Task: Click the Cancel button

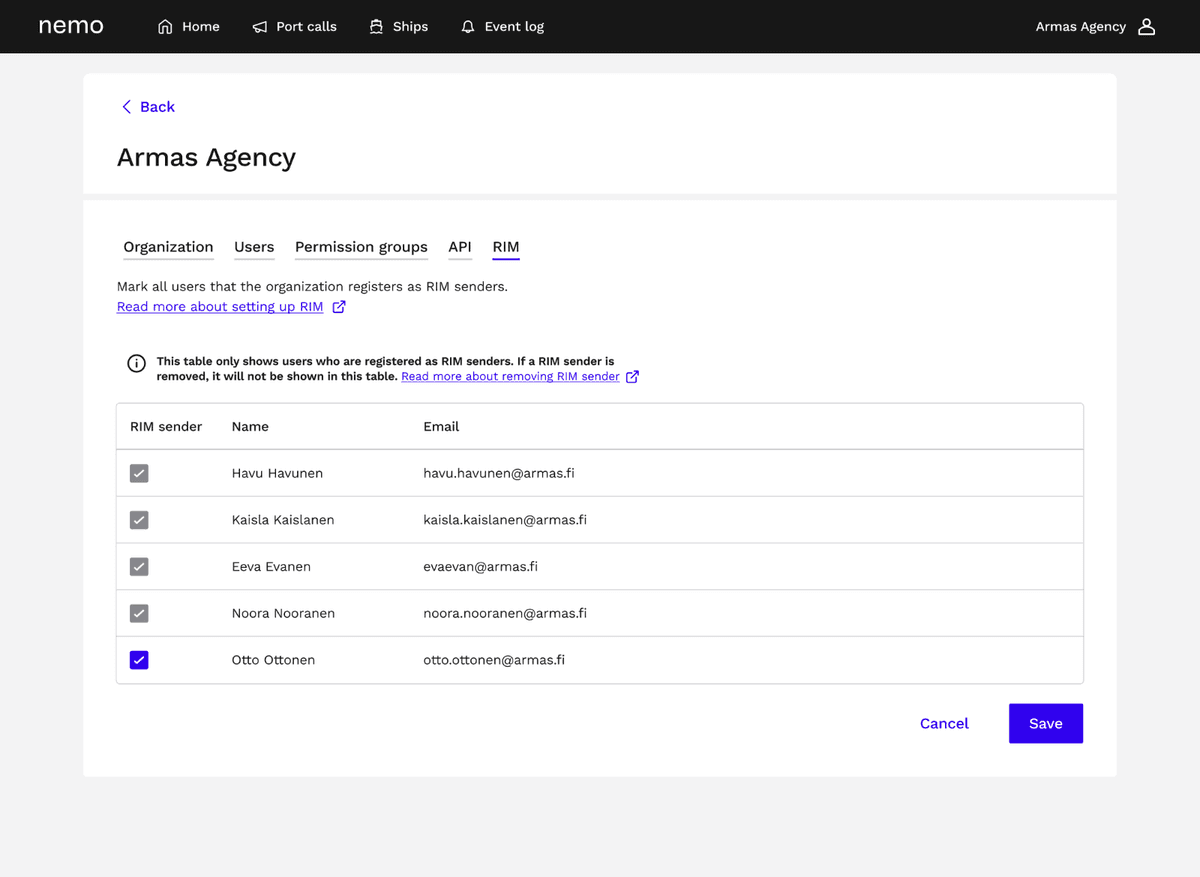Action: click(x=944, y=724)
